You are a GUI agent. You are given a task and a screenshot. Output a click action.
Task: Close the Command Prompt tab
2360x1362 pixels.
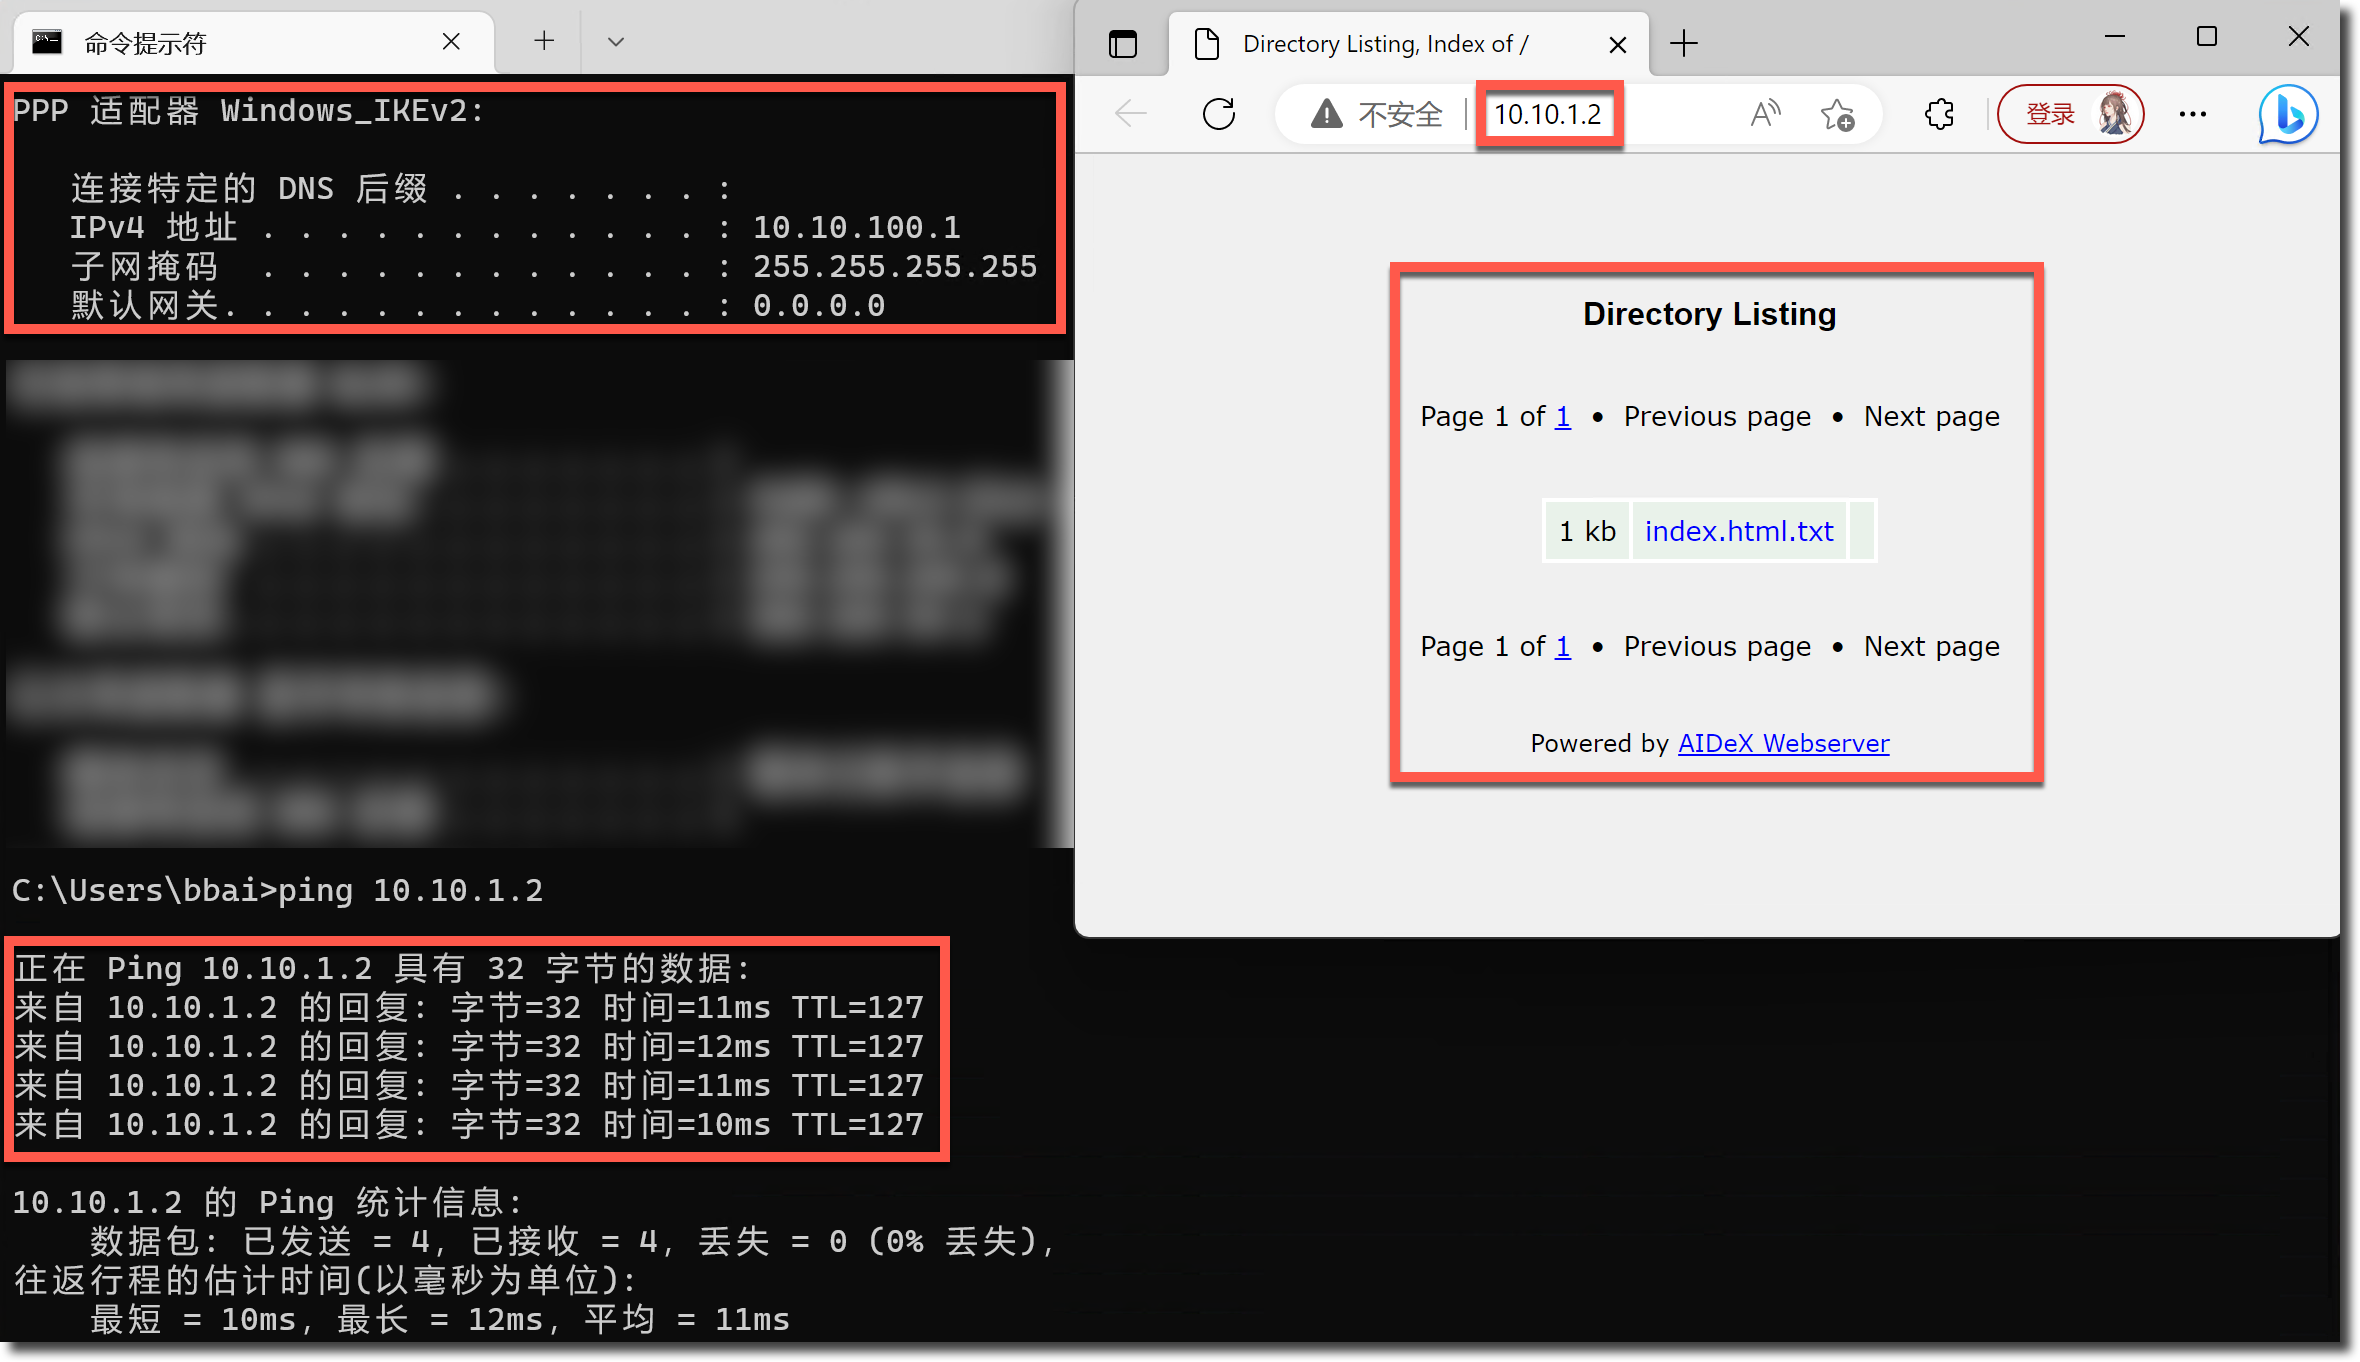pos(451,42)
